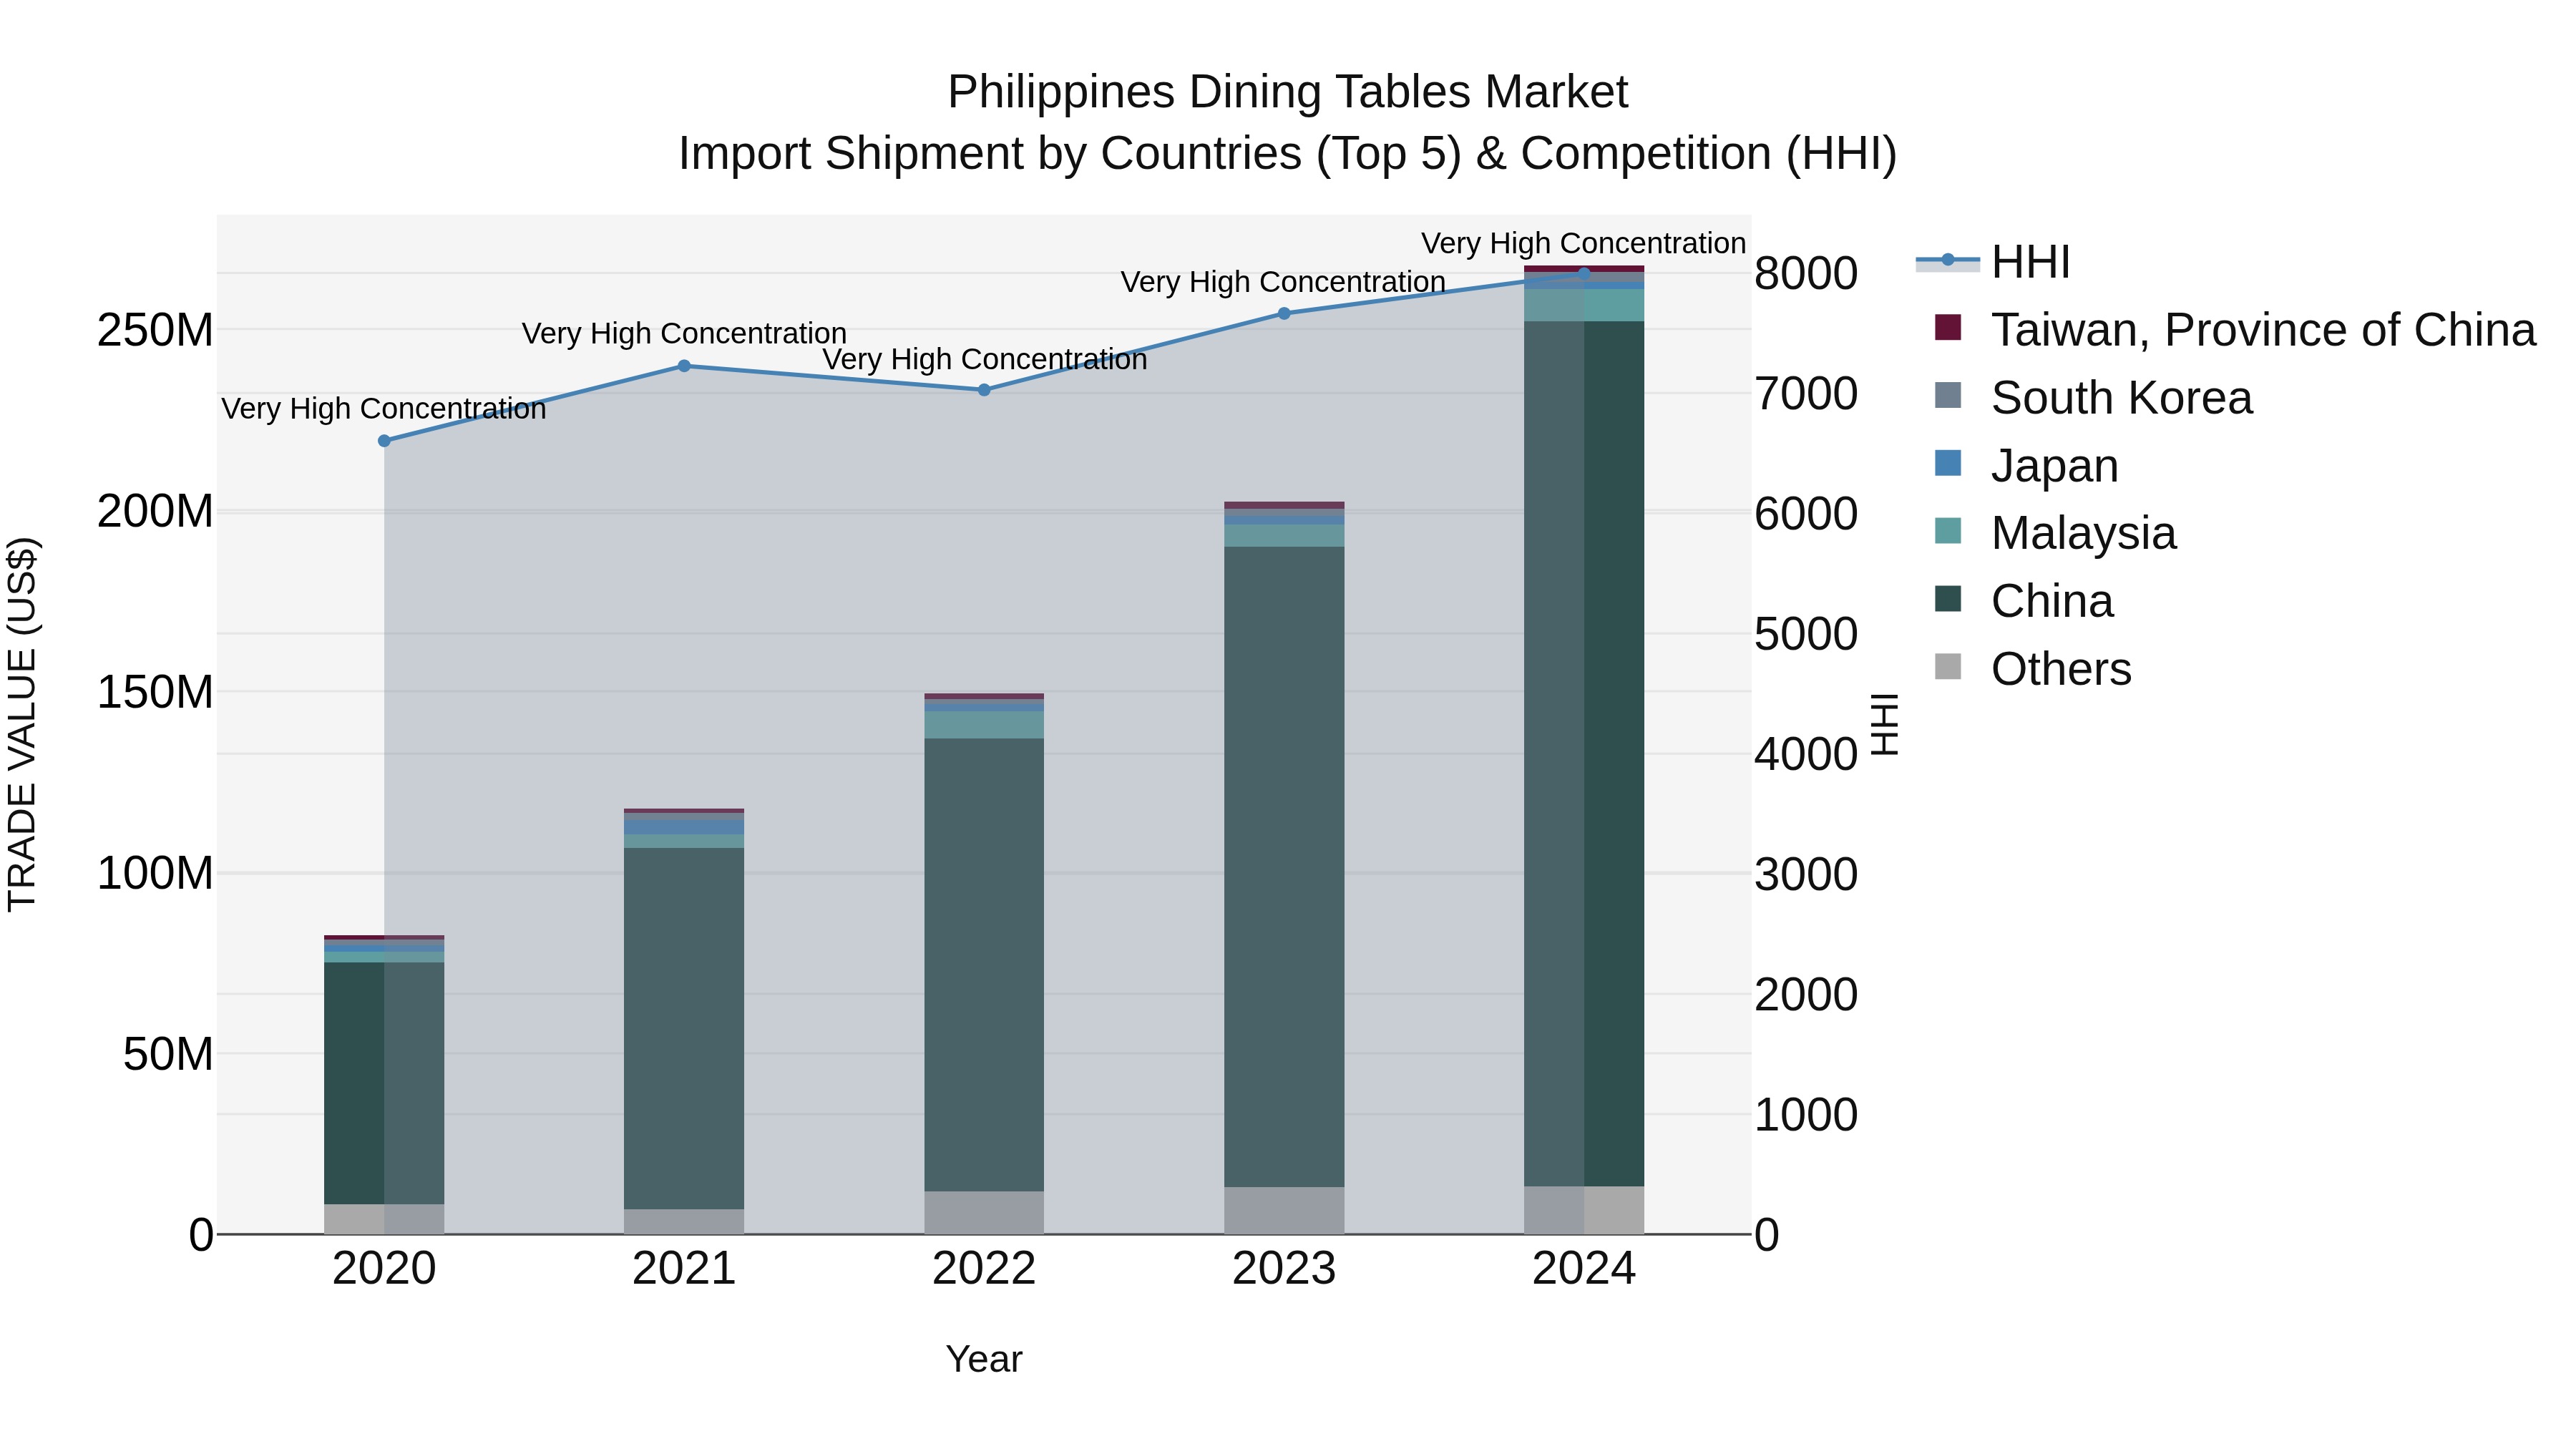Click the Very High Concentration label above 2024
The image size is (2576, 1449).
tap(1584, 243)
